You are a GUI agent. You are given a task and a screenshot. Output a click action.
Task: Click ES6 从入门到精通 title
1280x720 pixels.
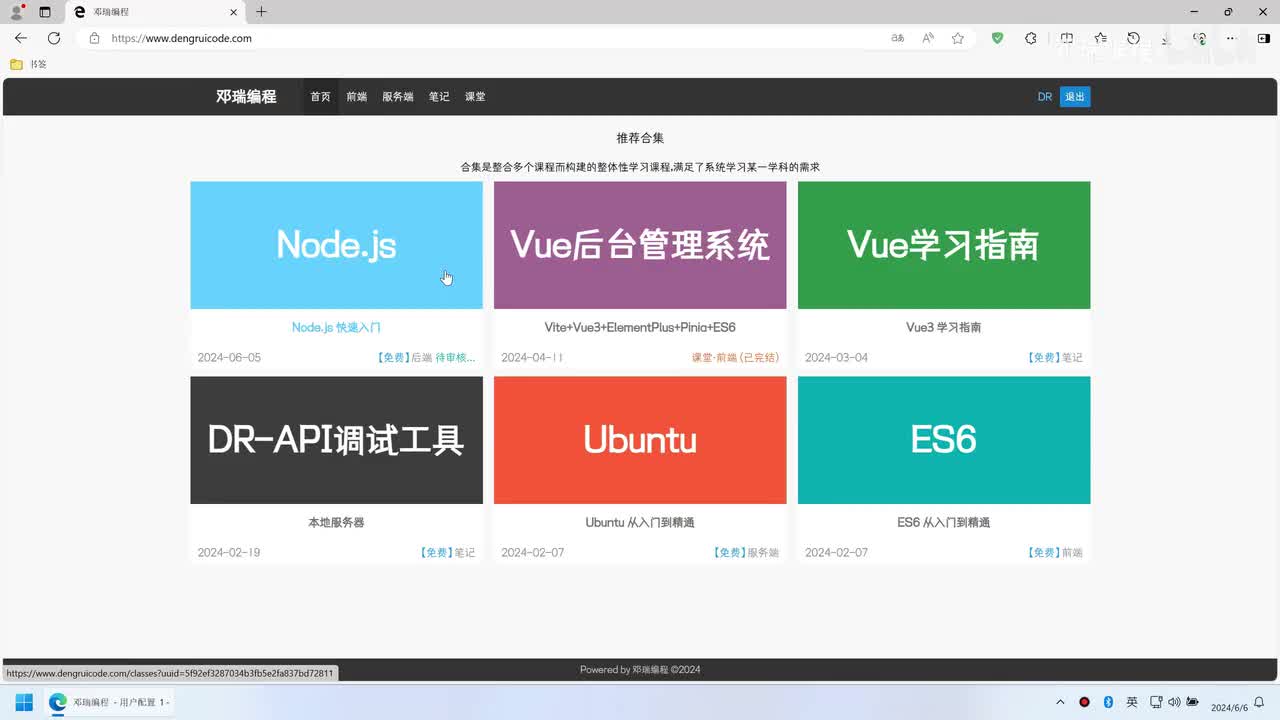(x=944, y=522)
